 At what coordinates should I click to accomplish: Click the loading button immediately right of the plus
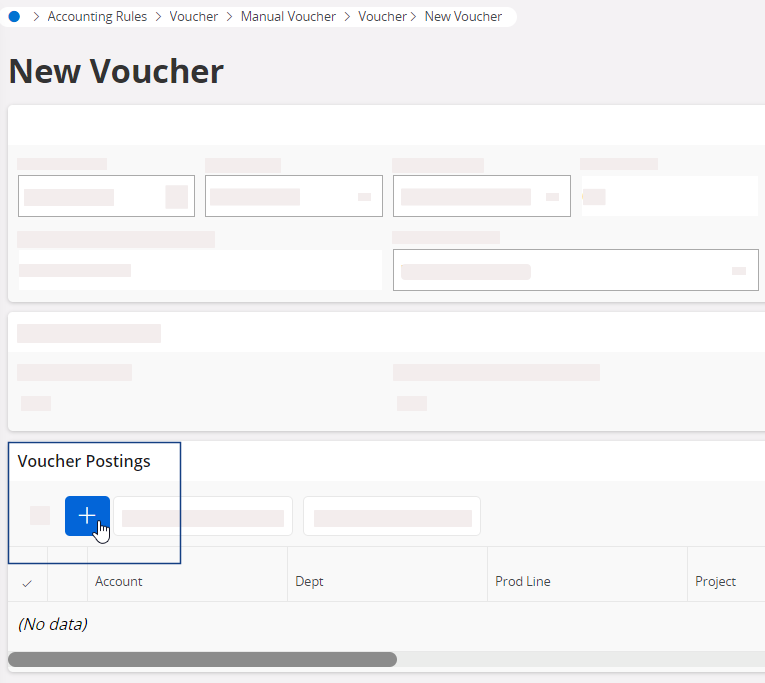tap(203, 517)
